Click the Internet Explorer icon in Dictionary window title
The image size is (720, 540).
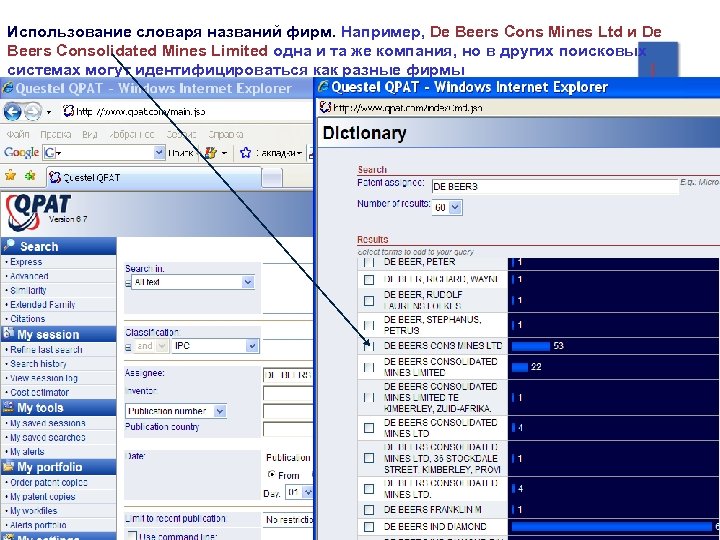pos(324,87)
